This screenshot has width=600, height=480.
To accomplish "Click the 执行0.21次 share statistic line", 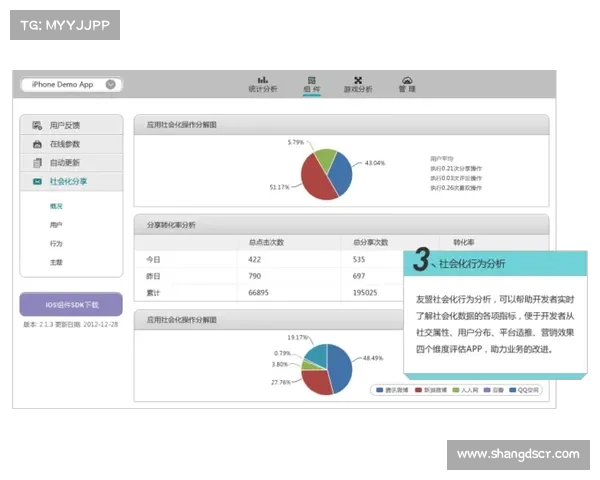I will click(x=456, y=168).
